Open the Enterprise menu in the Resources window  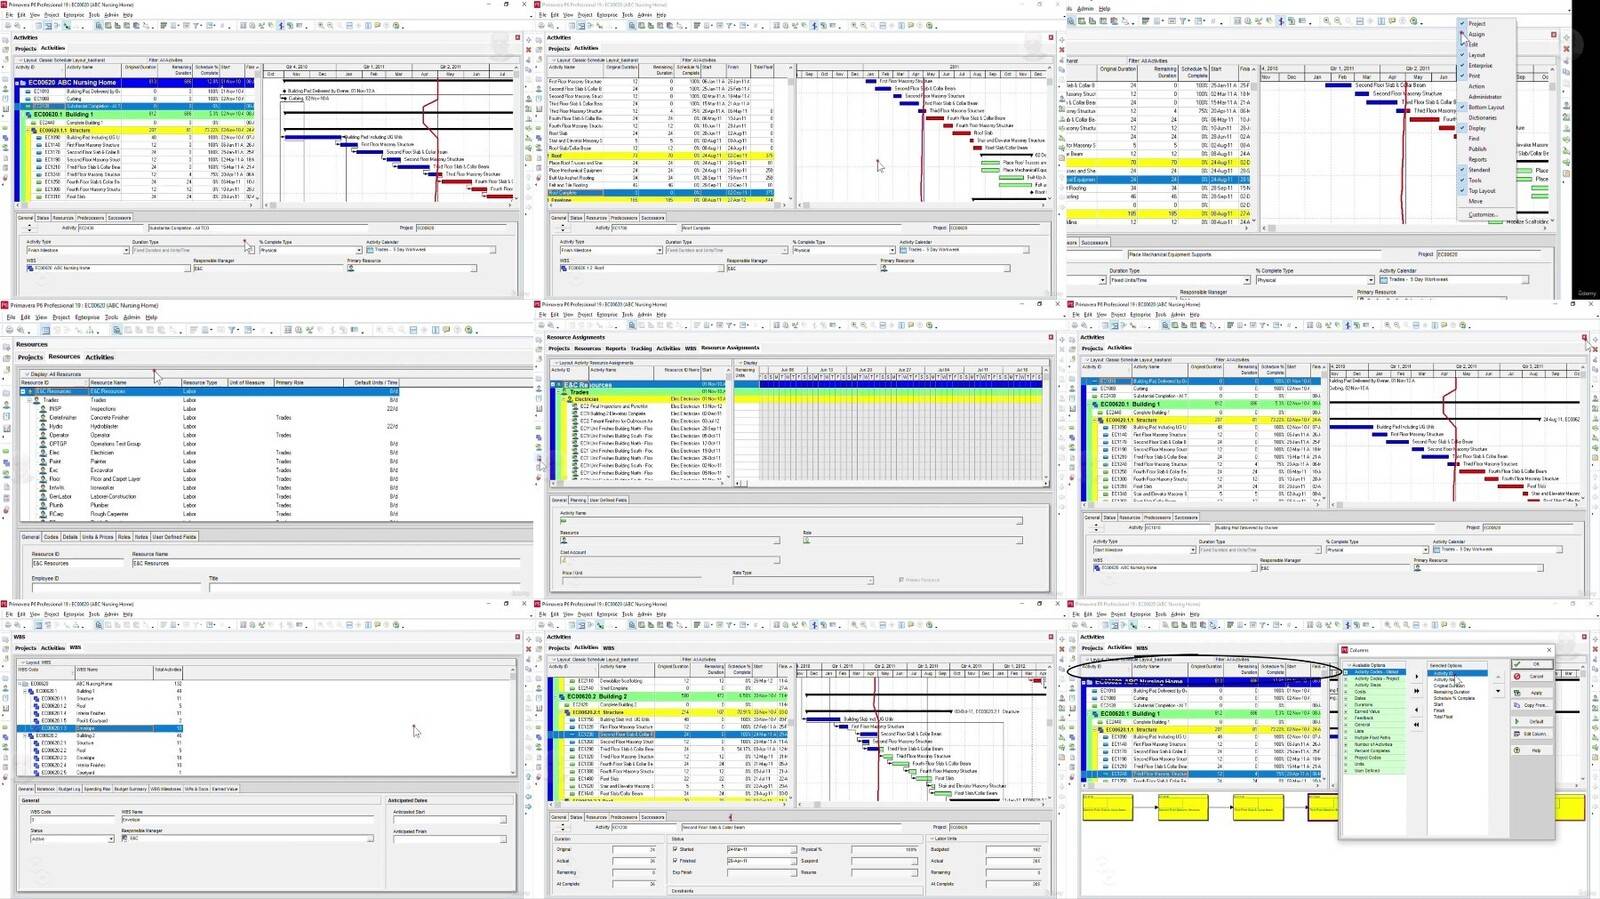pyautogui.click(x=87, y=317)
